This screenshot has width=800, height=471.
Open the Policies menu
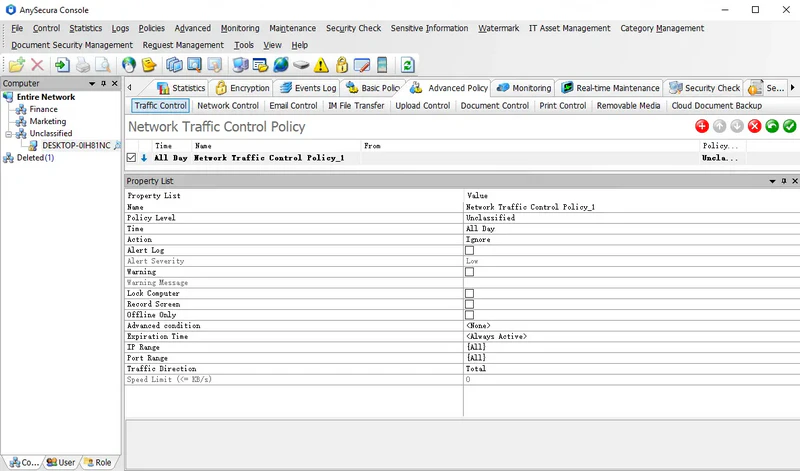point(152,28)
